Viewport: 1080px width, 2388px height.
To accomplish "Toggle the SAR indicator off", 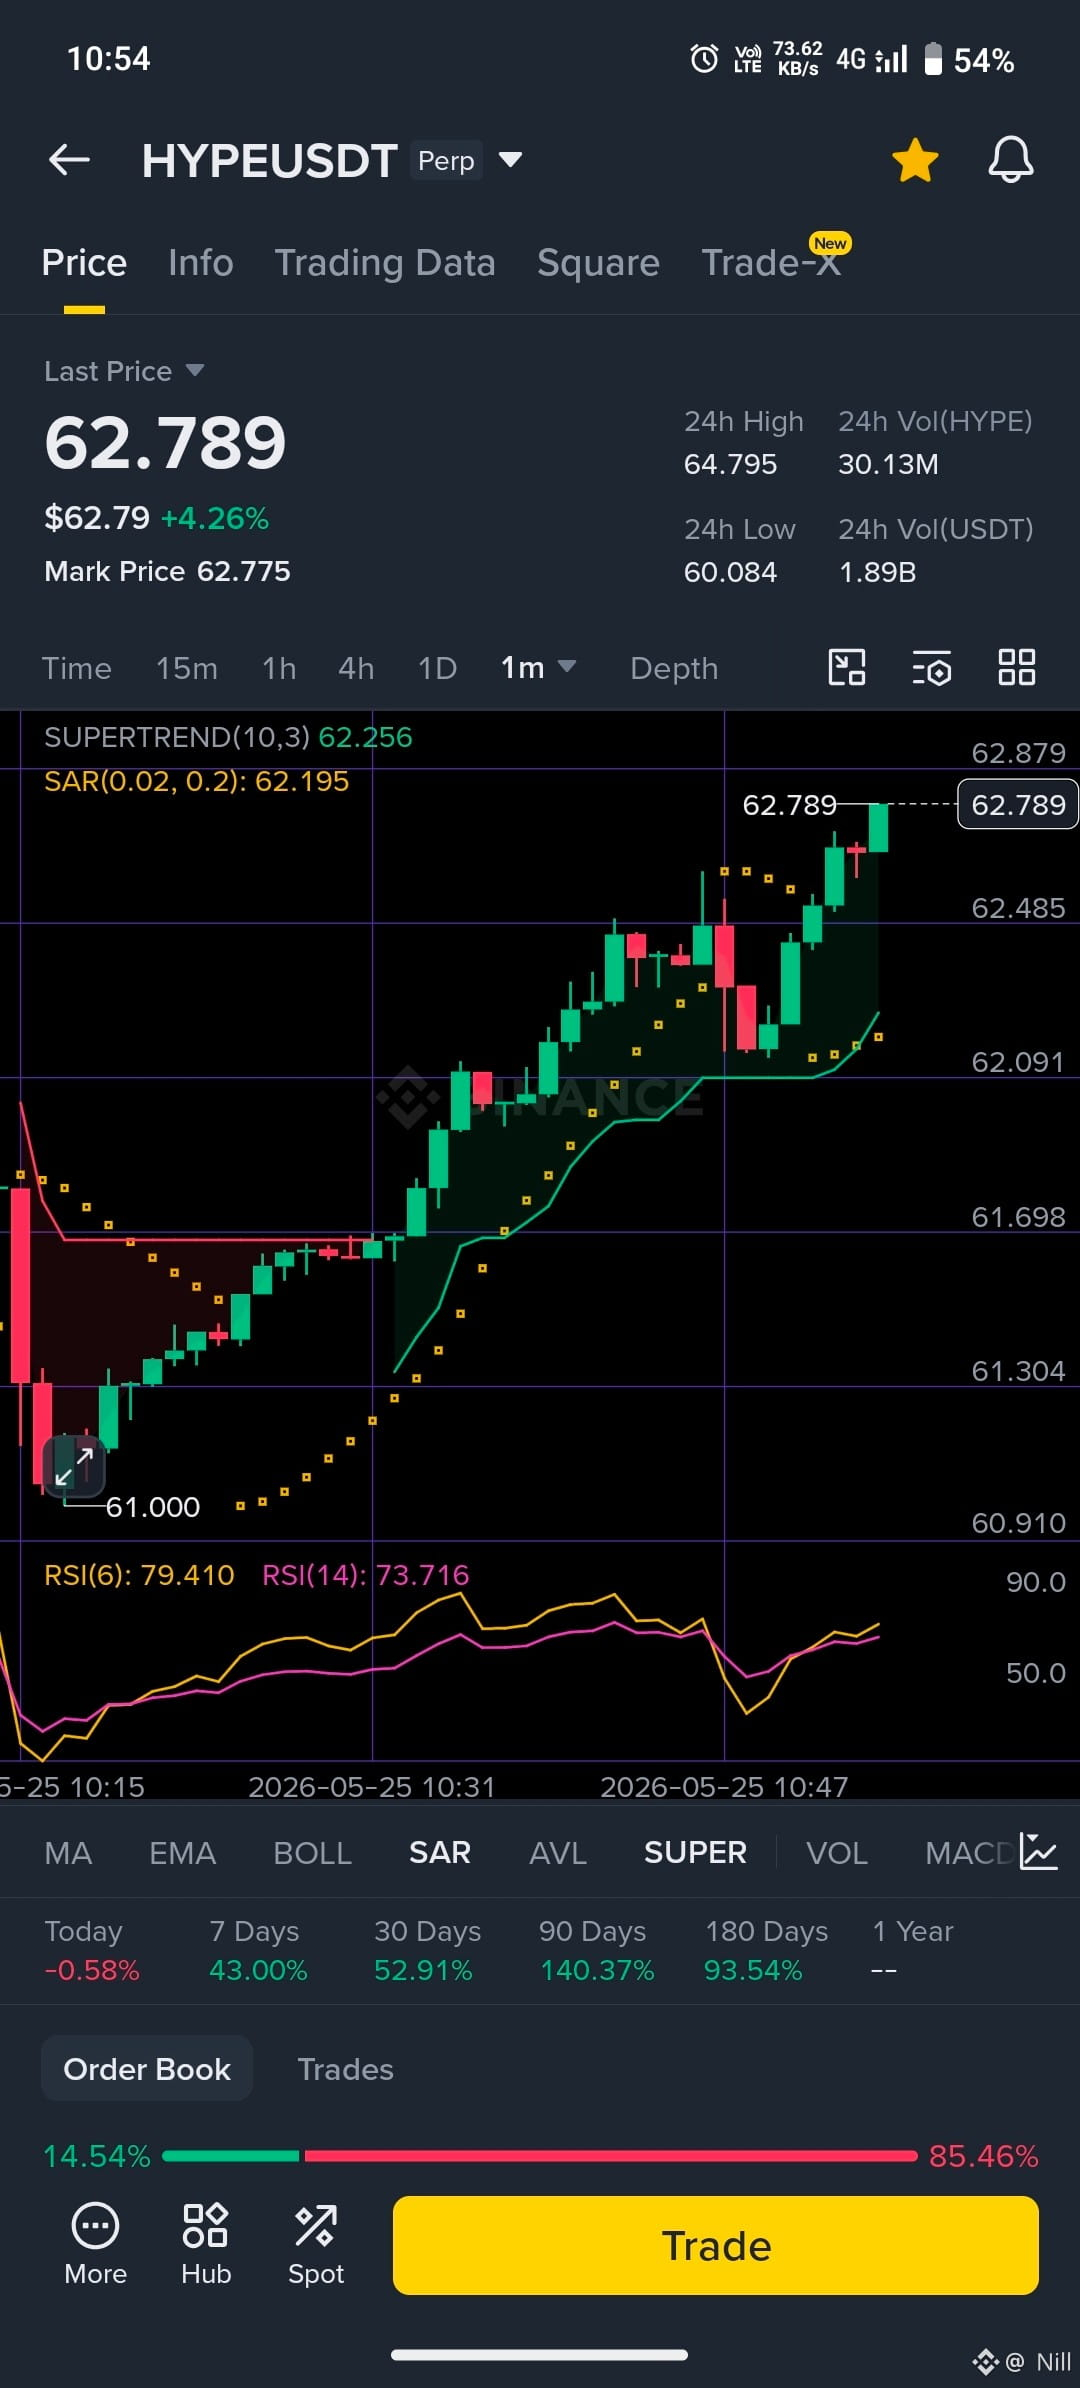I will pyautogui.click(x=440, y=1853).
